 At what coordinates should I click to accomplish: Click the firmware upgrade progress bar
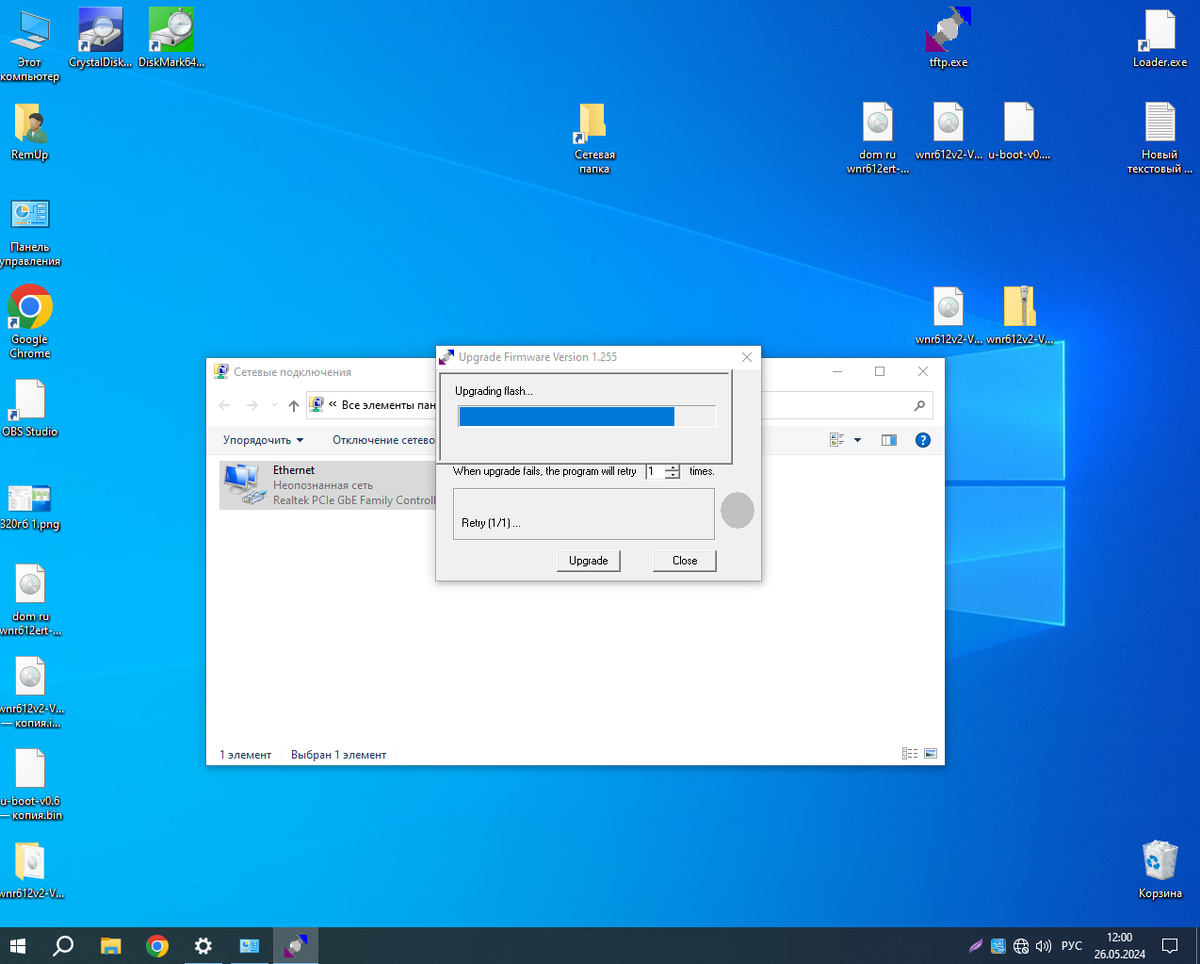tap(587, 417)
